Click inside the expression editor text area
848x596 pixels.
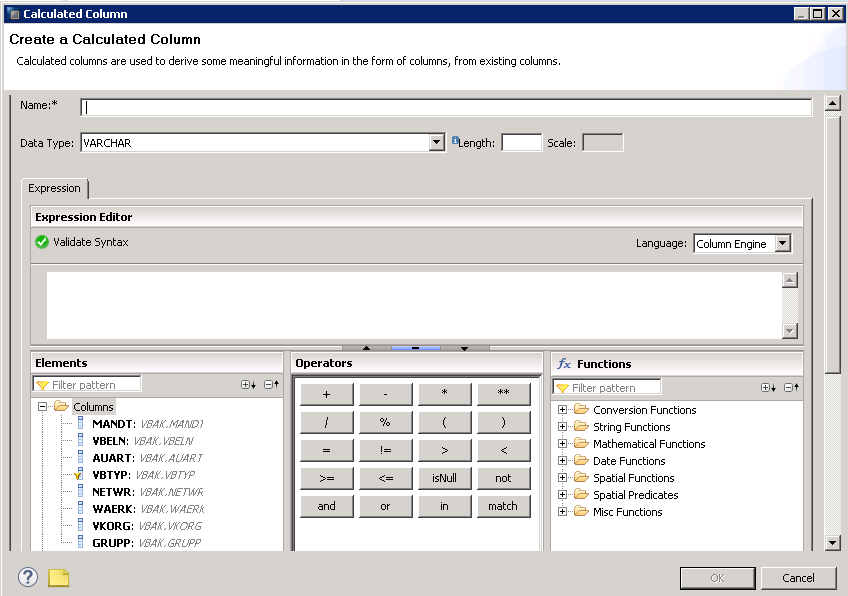414,305
